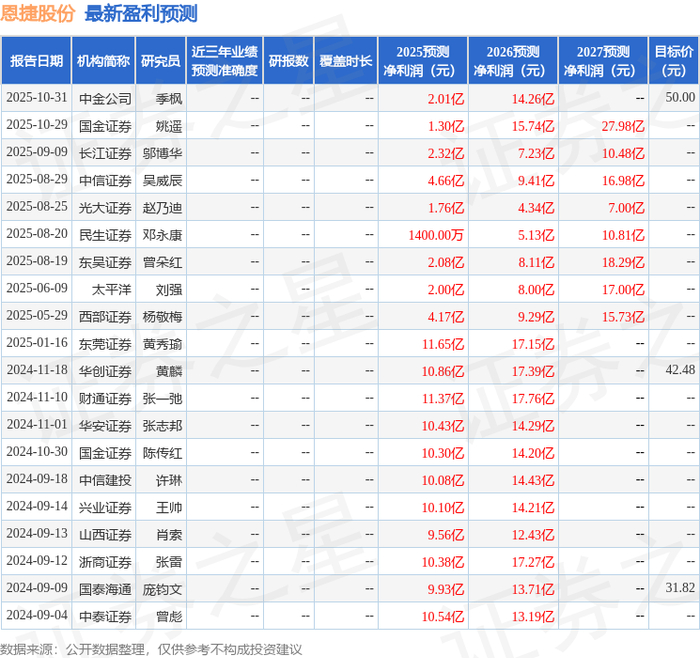Select institution 国泰海通
The height and width of the screenshot is (658, 700).
(x=105, y=590)
